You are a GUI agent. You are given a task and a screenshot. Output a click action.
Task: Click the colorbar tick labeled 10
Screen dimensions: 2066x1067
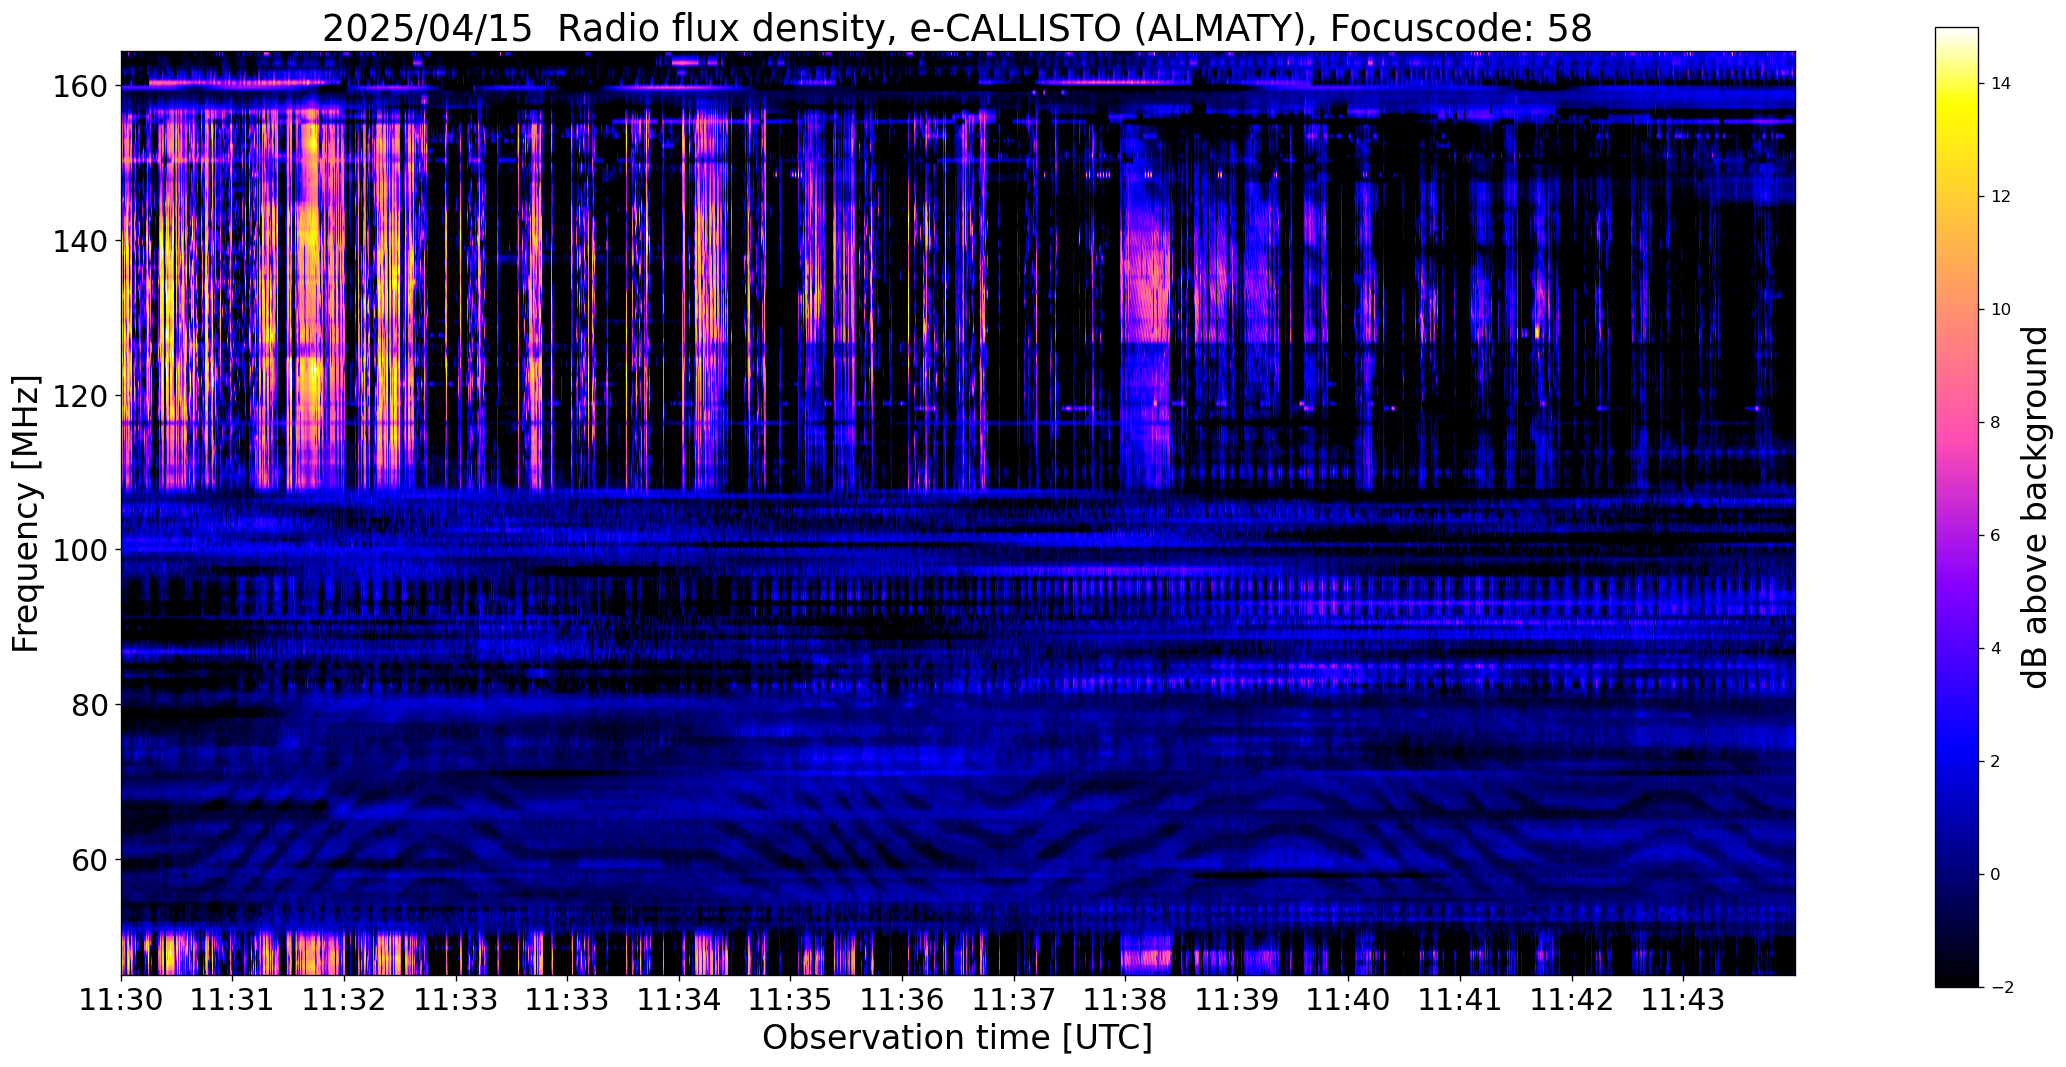(x=2001, y=310)
